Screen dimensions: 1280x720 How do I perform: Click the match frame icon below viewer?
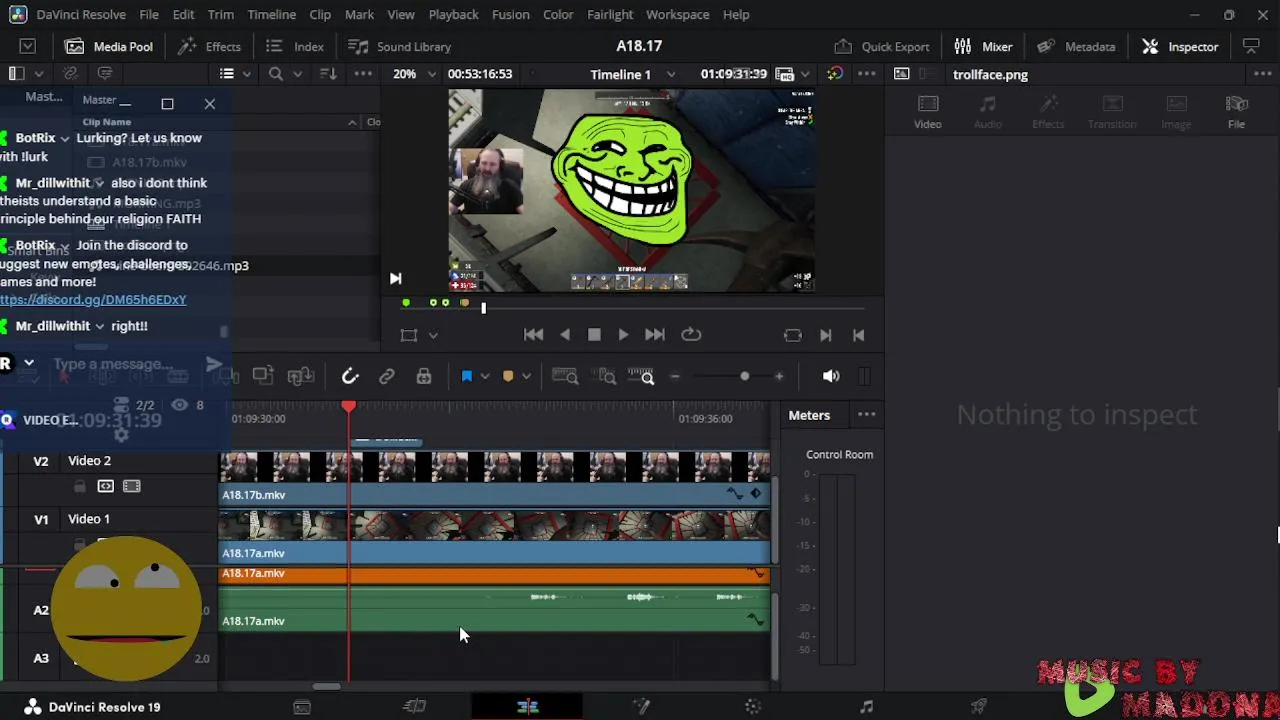793,335
